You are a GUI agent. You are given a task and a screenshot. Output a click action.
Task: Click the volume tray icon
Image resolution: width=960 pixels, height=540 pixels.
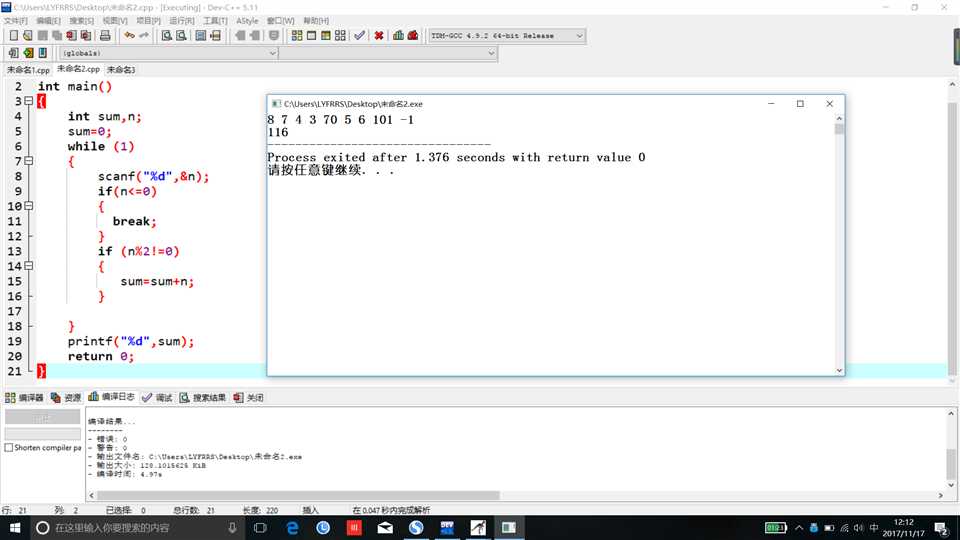click(x=858, y=528)
